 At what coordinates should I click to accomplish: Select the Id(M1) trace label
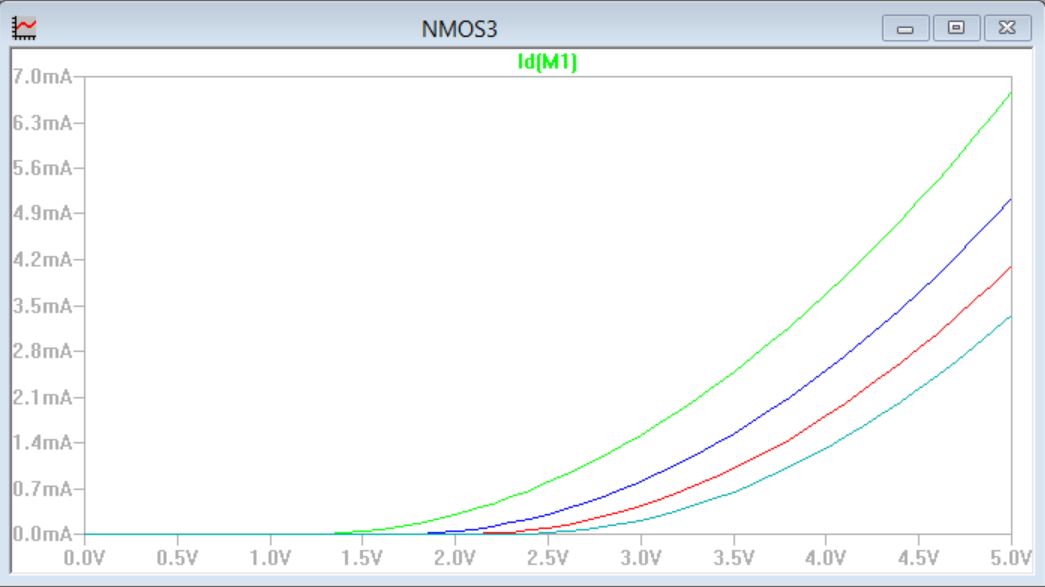click(547, 62)
